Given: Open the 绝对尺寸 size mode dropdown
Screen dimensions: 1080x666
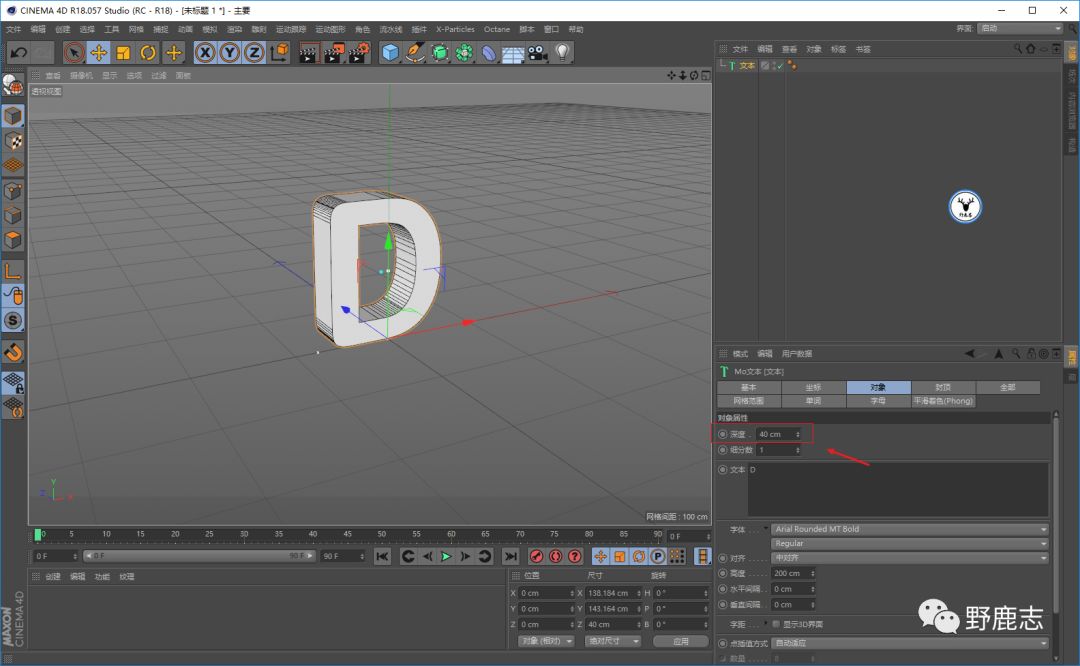Looking at the screenshot, I should [613, 641].
